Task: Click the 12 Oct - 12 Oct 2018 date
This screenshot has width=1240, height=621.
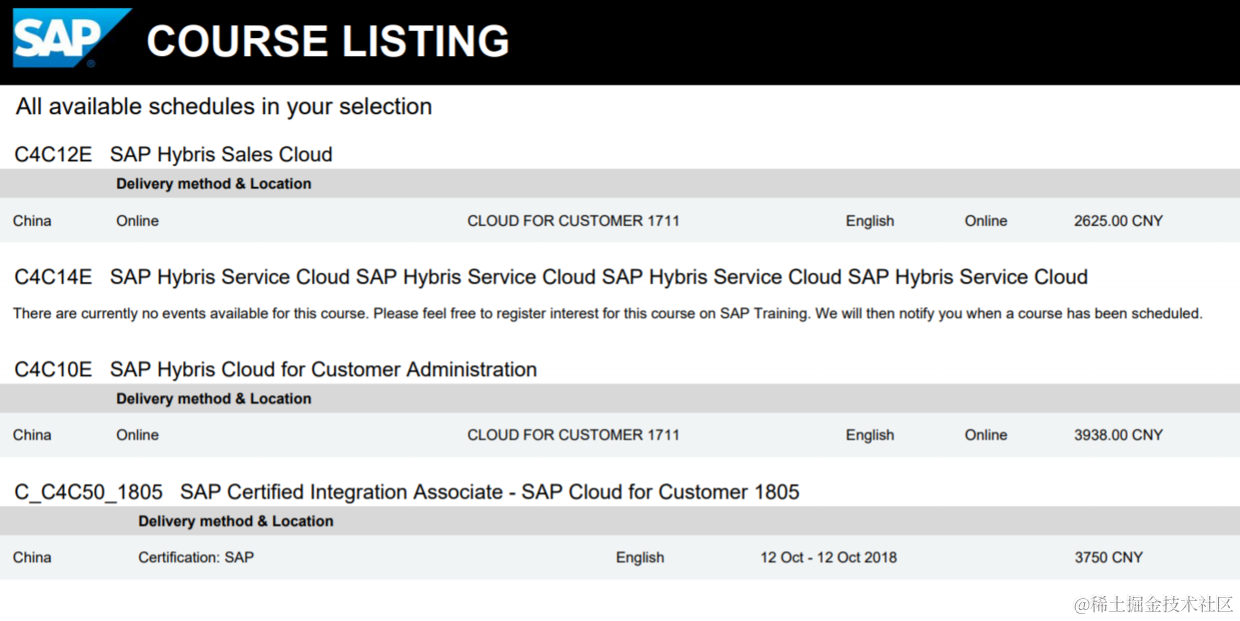Action: (828, 558)
